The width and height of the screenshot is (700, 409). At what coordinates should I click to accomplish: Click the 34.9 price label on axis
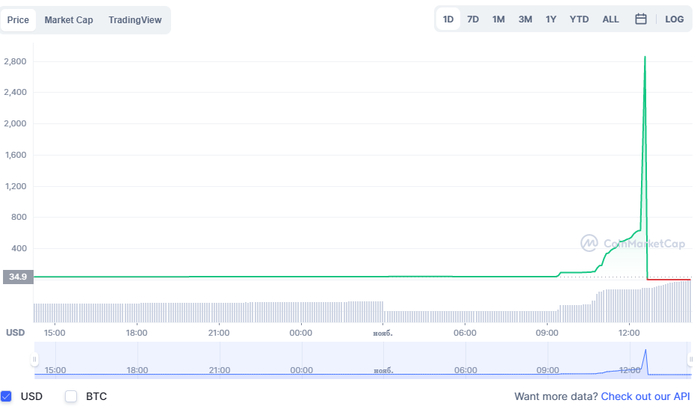pyautogui.click(x=18, y=276)
